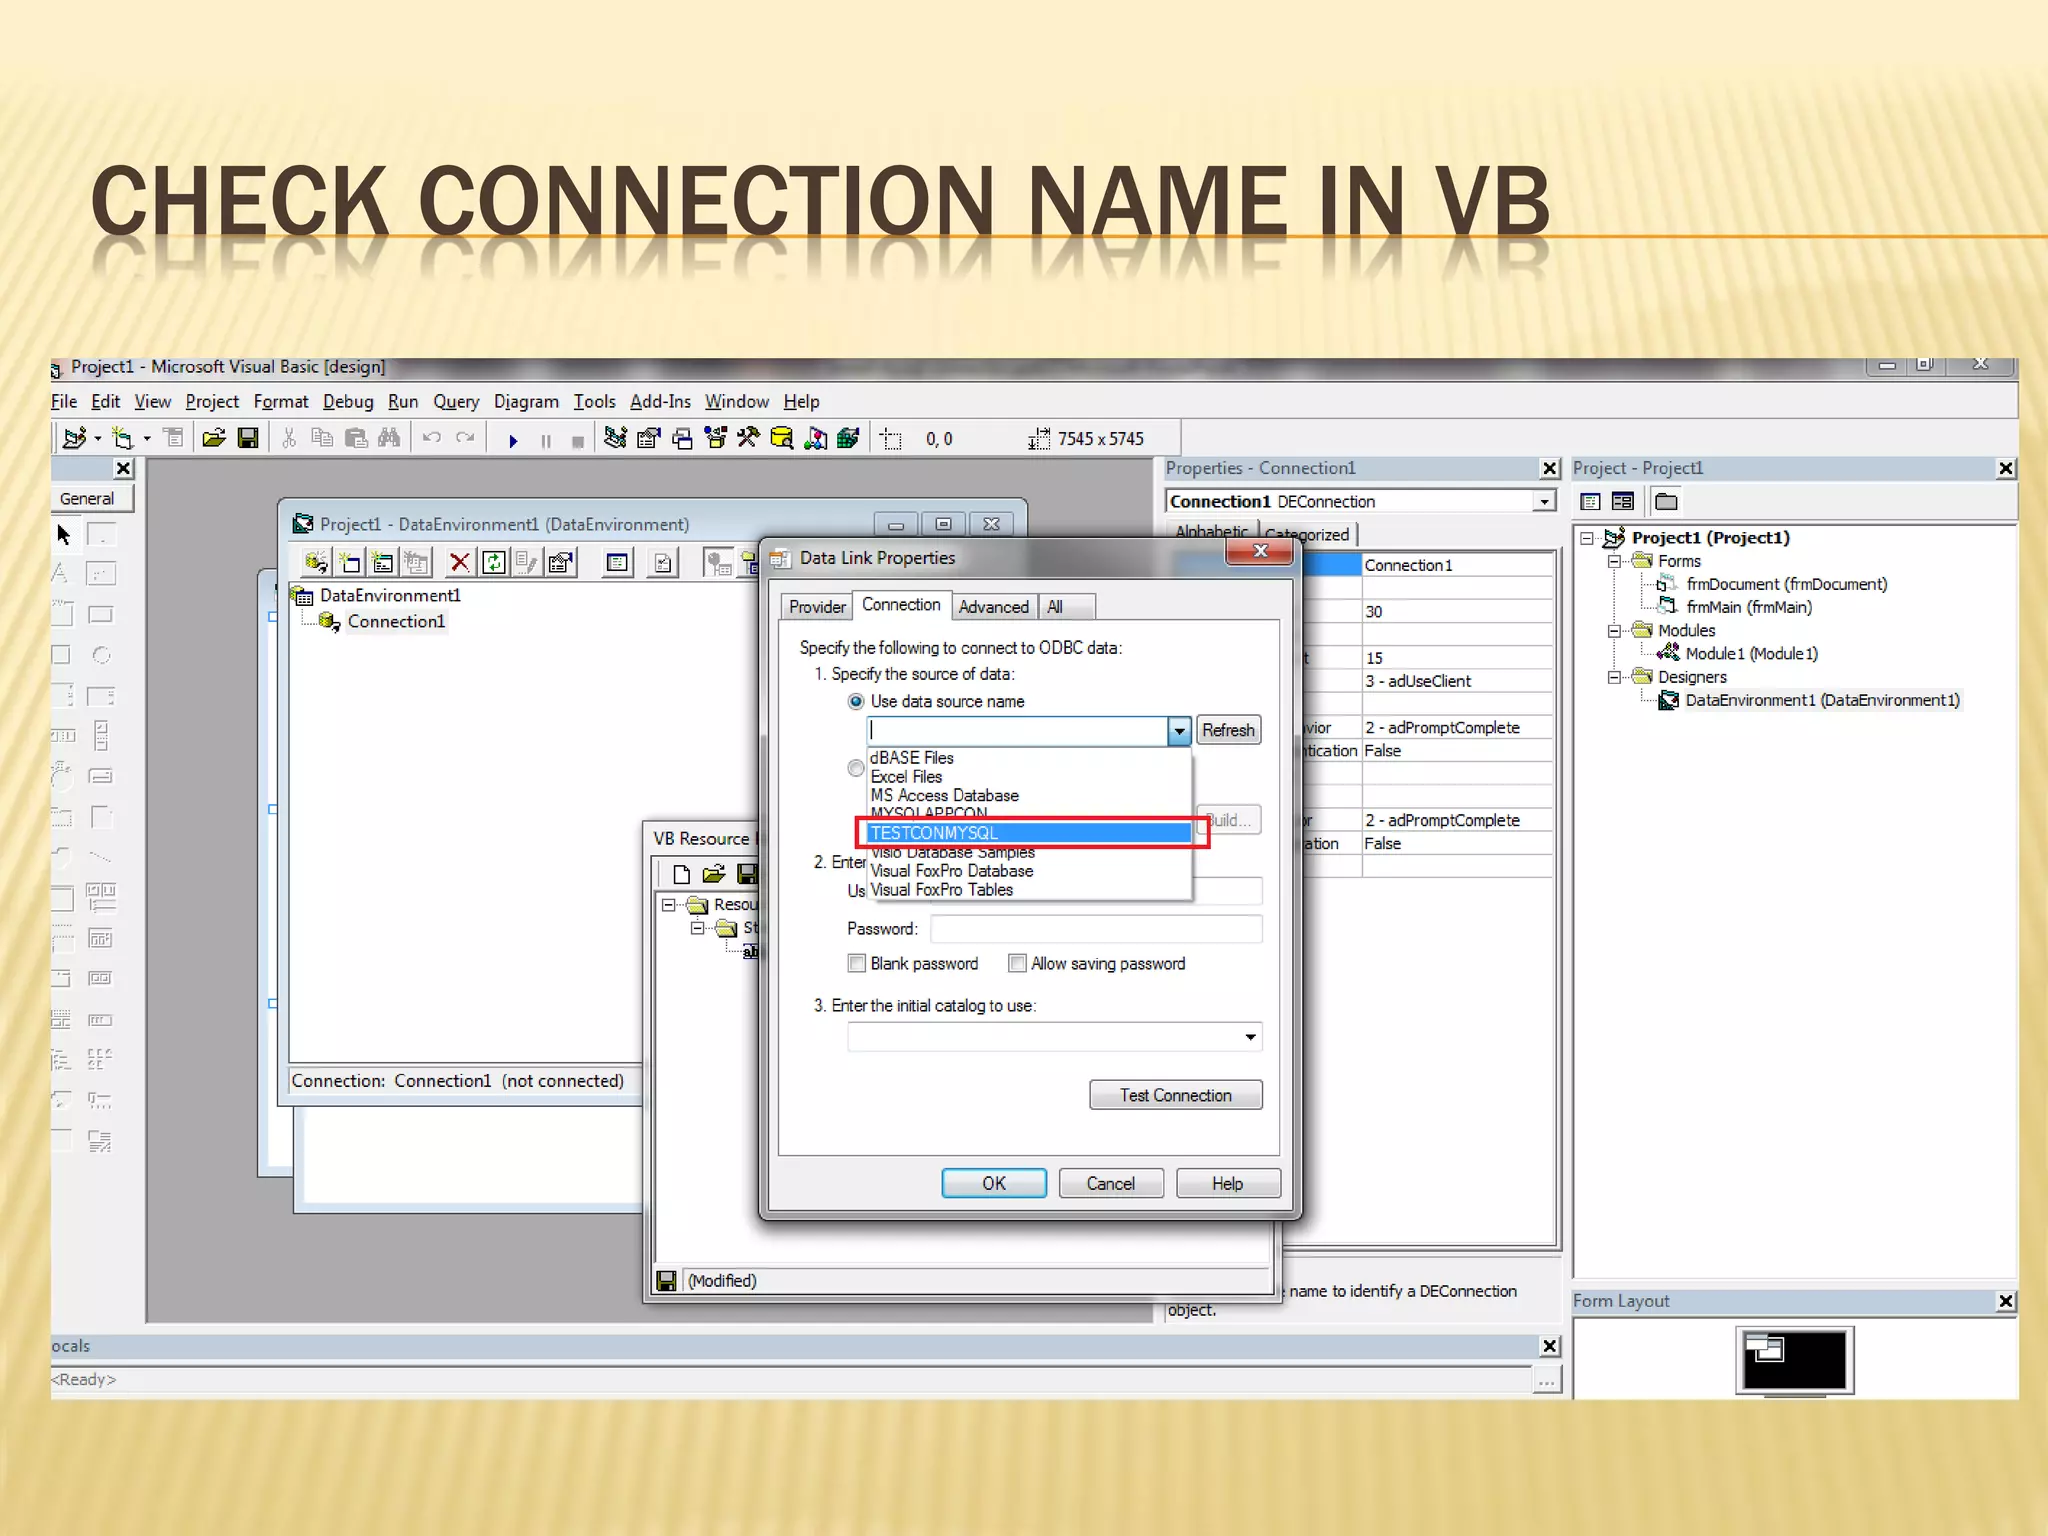
Task: Open the Debug menu
Action: click(348, 402)
